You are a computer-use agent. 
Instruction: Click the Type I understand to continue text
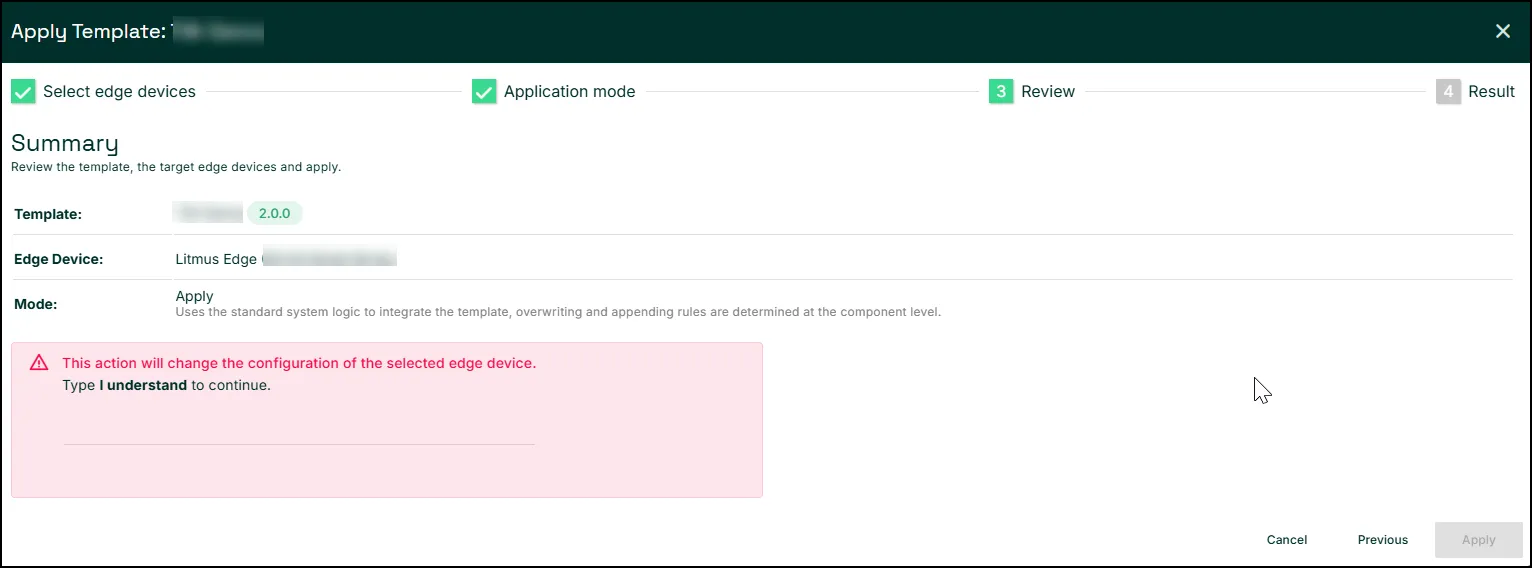click(166, 385)
